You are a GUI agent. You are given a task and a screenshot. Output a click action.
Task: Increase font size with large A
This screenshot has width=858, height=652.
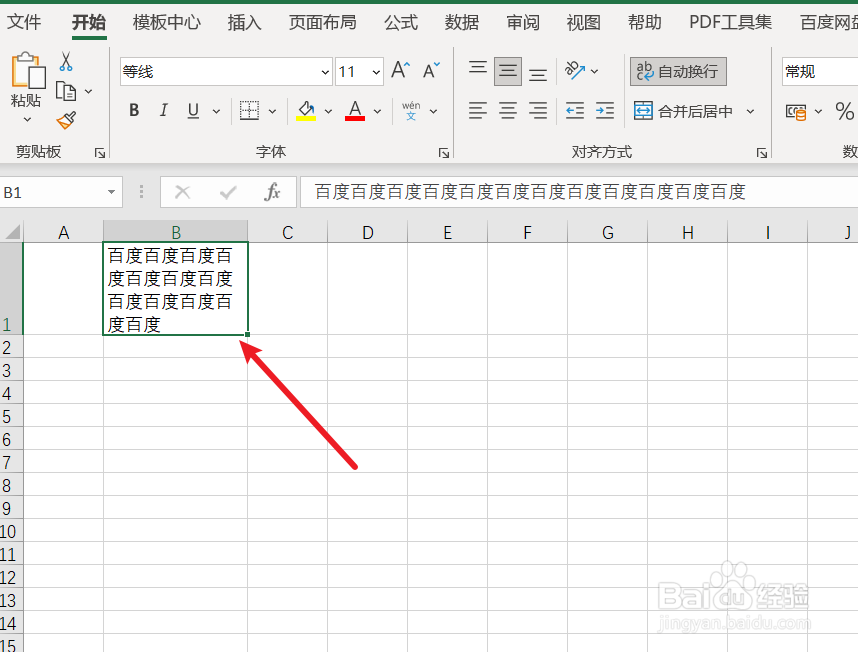pos(401,71)
